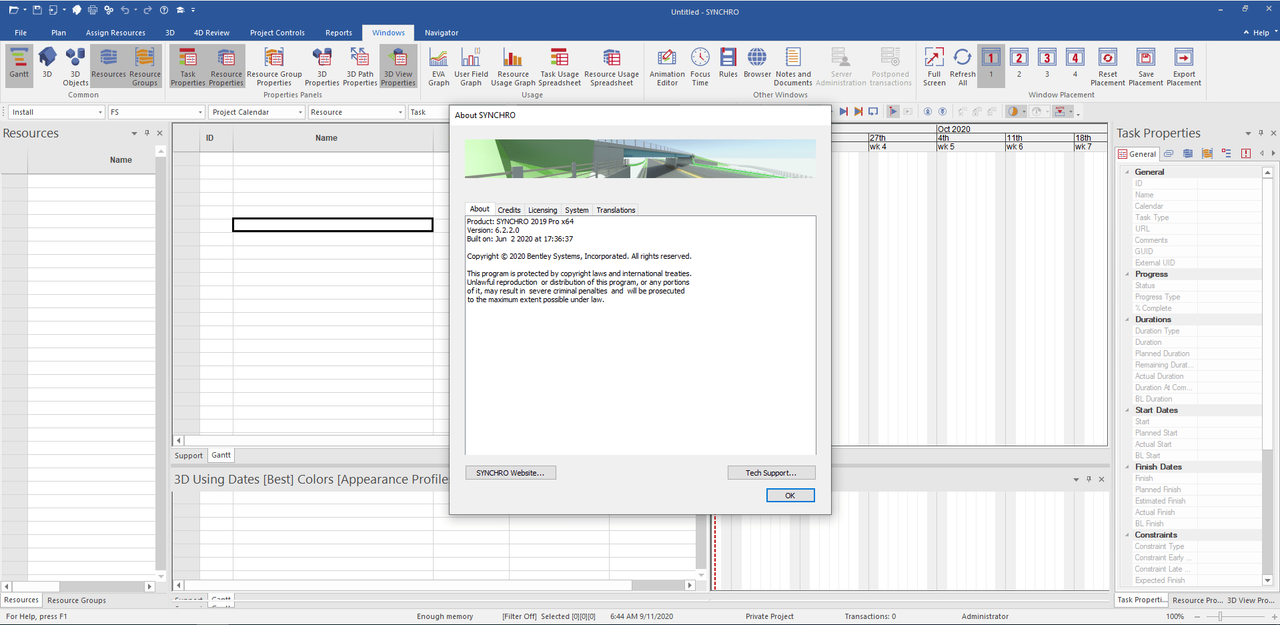Collapse the General section in Task Properties
Viewport: 1280px width, 625px height.
(x=1127, y=172)
